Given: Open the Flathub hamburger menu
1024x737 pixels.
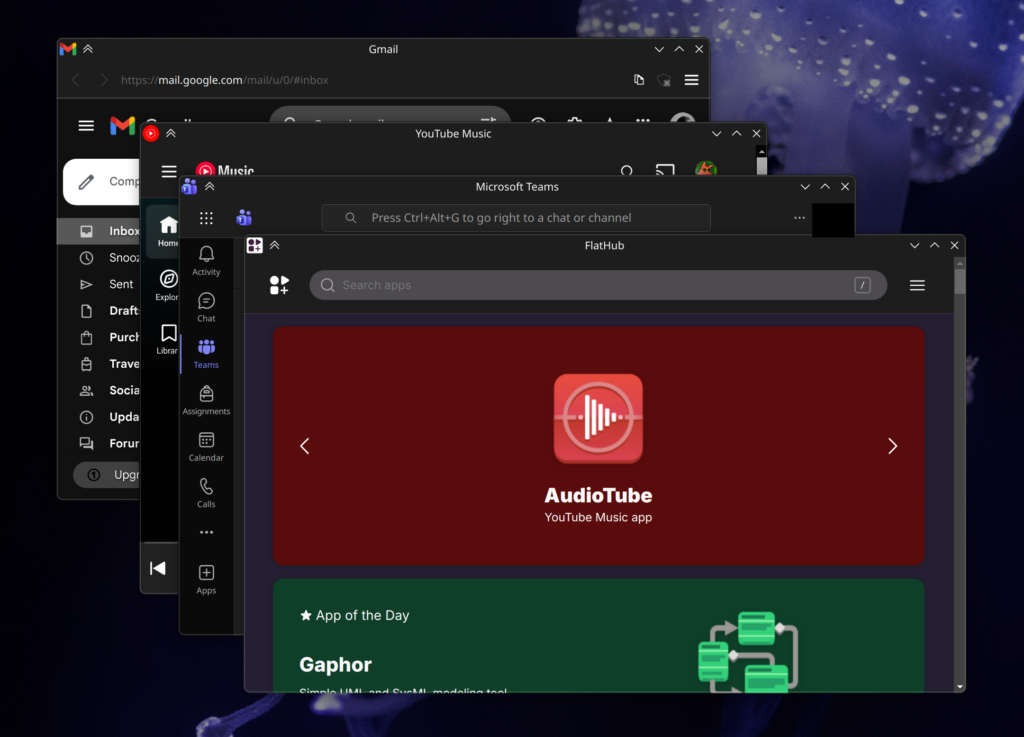Looking at the screenshot, I should click(917, 285).
